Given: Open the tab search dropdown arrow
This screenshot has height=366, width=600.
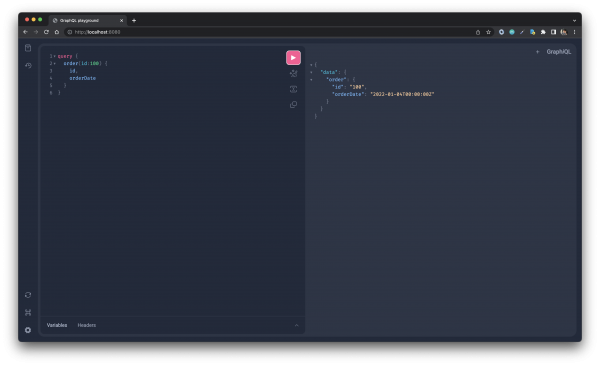Looking at the screenshot, I should (574, 21).
